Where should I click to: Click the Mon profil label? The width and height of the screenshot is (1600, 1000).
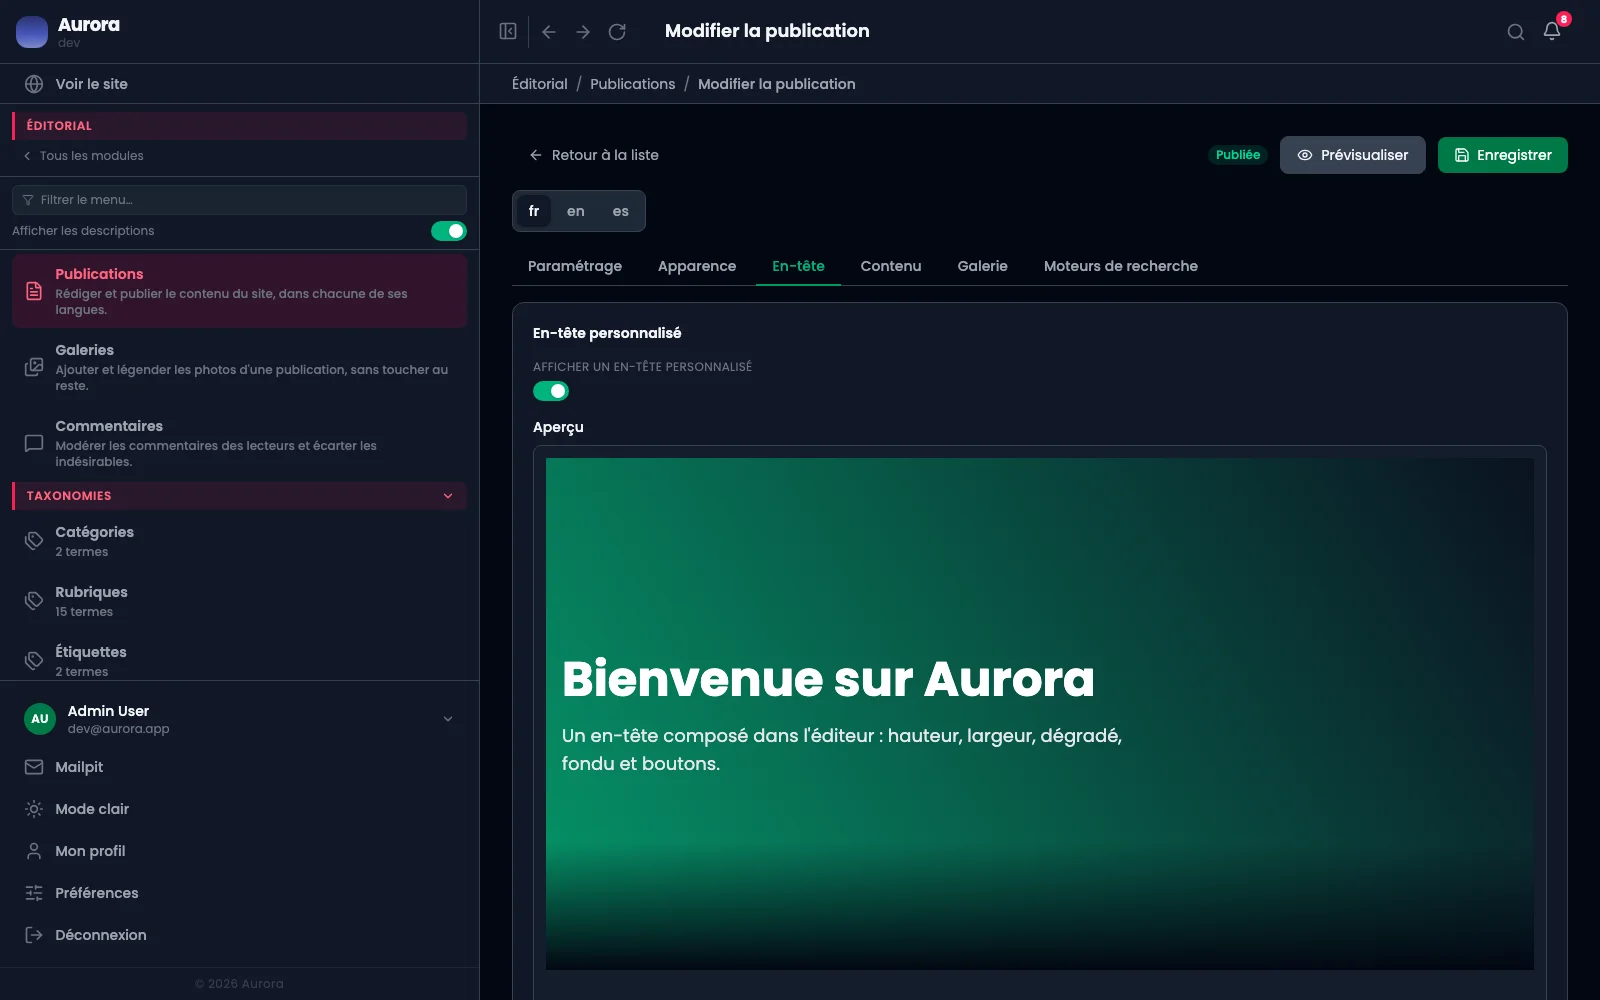tap(90, 851)
